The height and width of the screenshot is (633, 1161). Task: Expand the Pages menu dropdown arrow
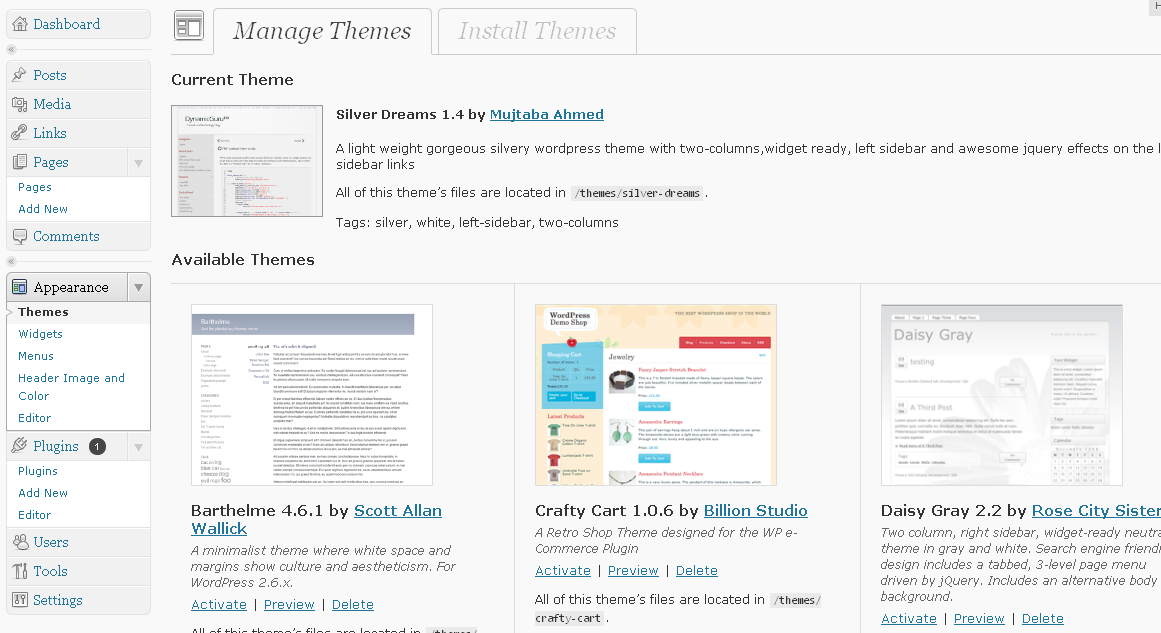[x=137, y=161]
